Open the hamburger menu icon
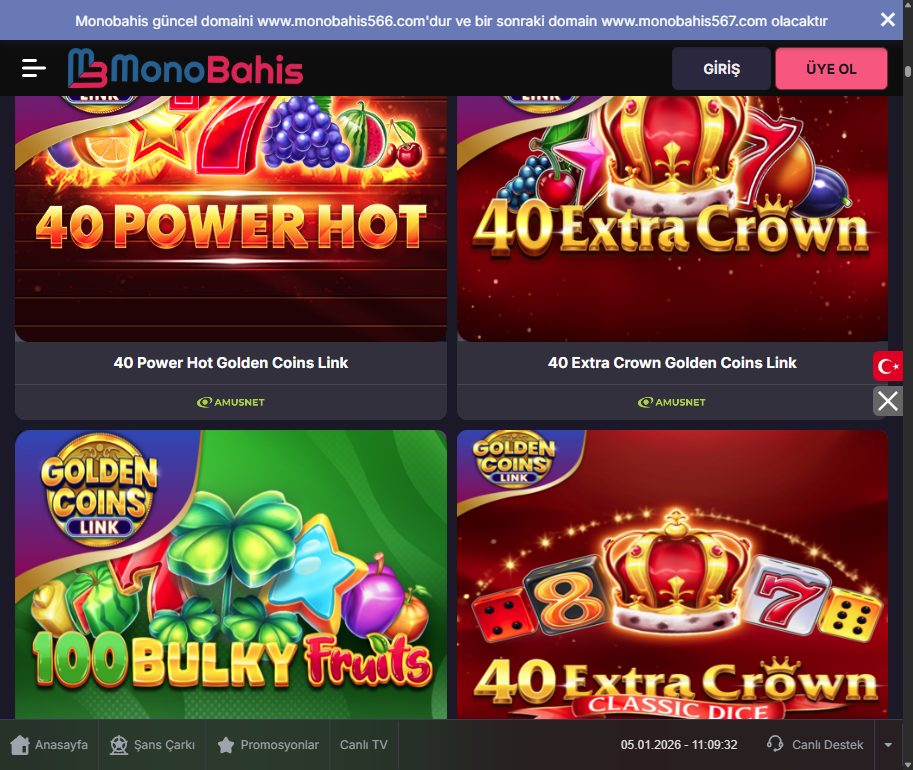Image resolution: width=913 pixels, height=770 pixels. (x=34, y=68)
